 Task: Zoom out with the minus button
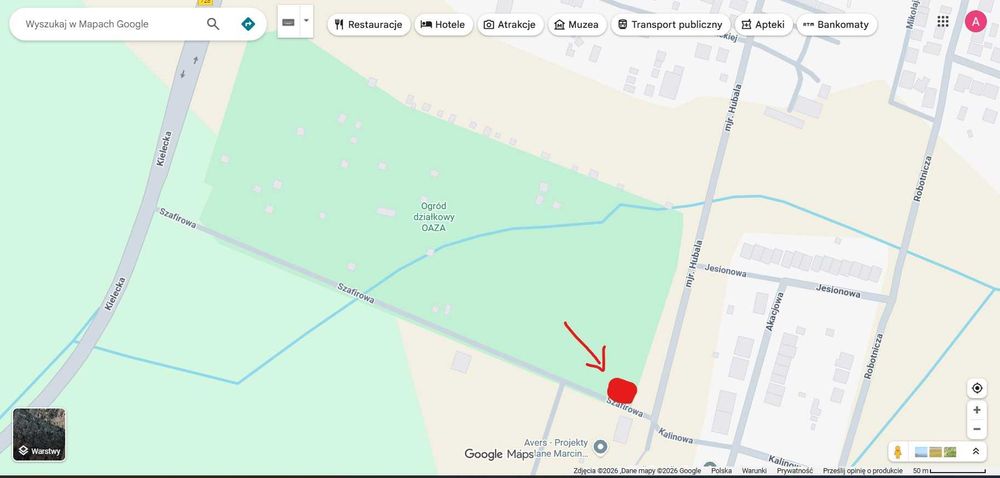pyautogui.click(x=976, y=430)
